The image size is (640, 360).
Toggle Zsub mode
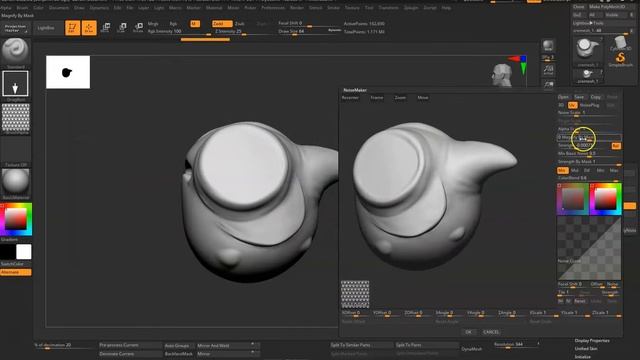pos(240,24)
